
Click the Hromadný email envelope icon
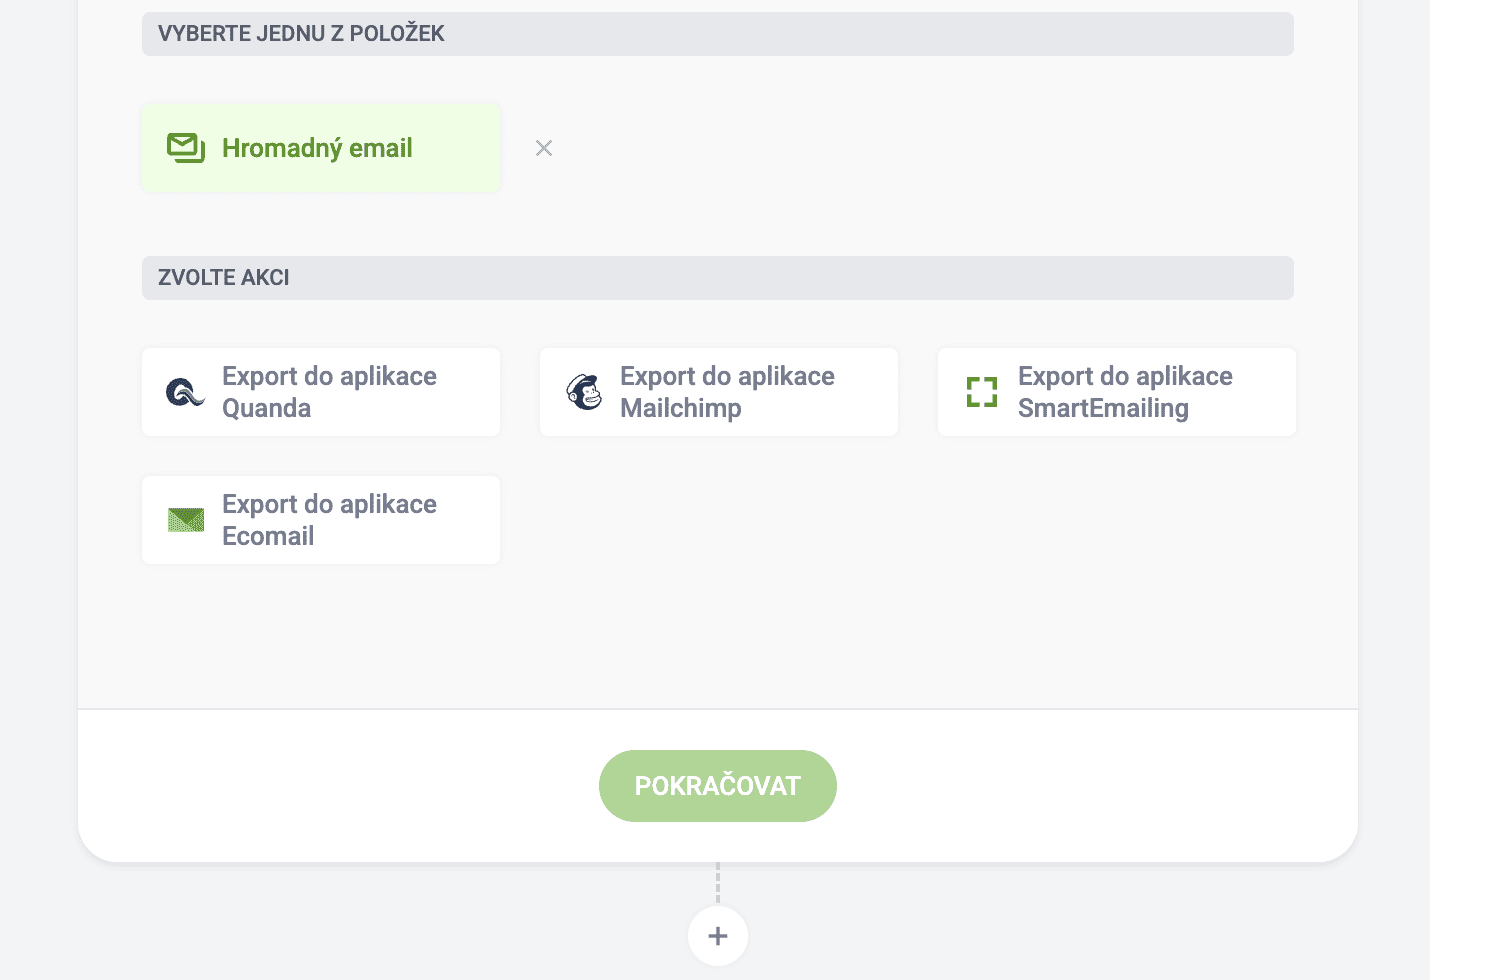click(x=186, y=148)
